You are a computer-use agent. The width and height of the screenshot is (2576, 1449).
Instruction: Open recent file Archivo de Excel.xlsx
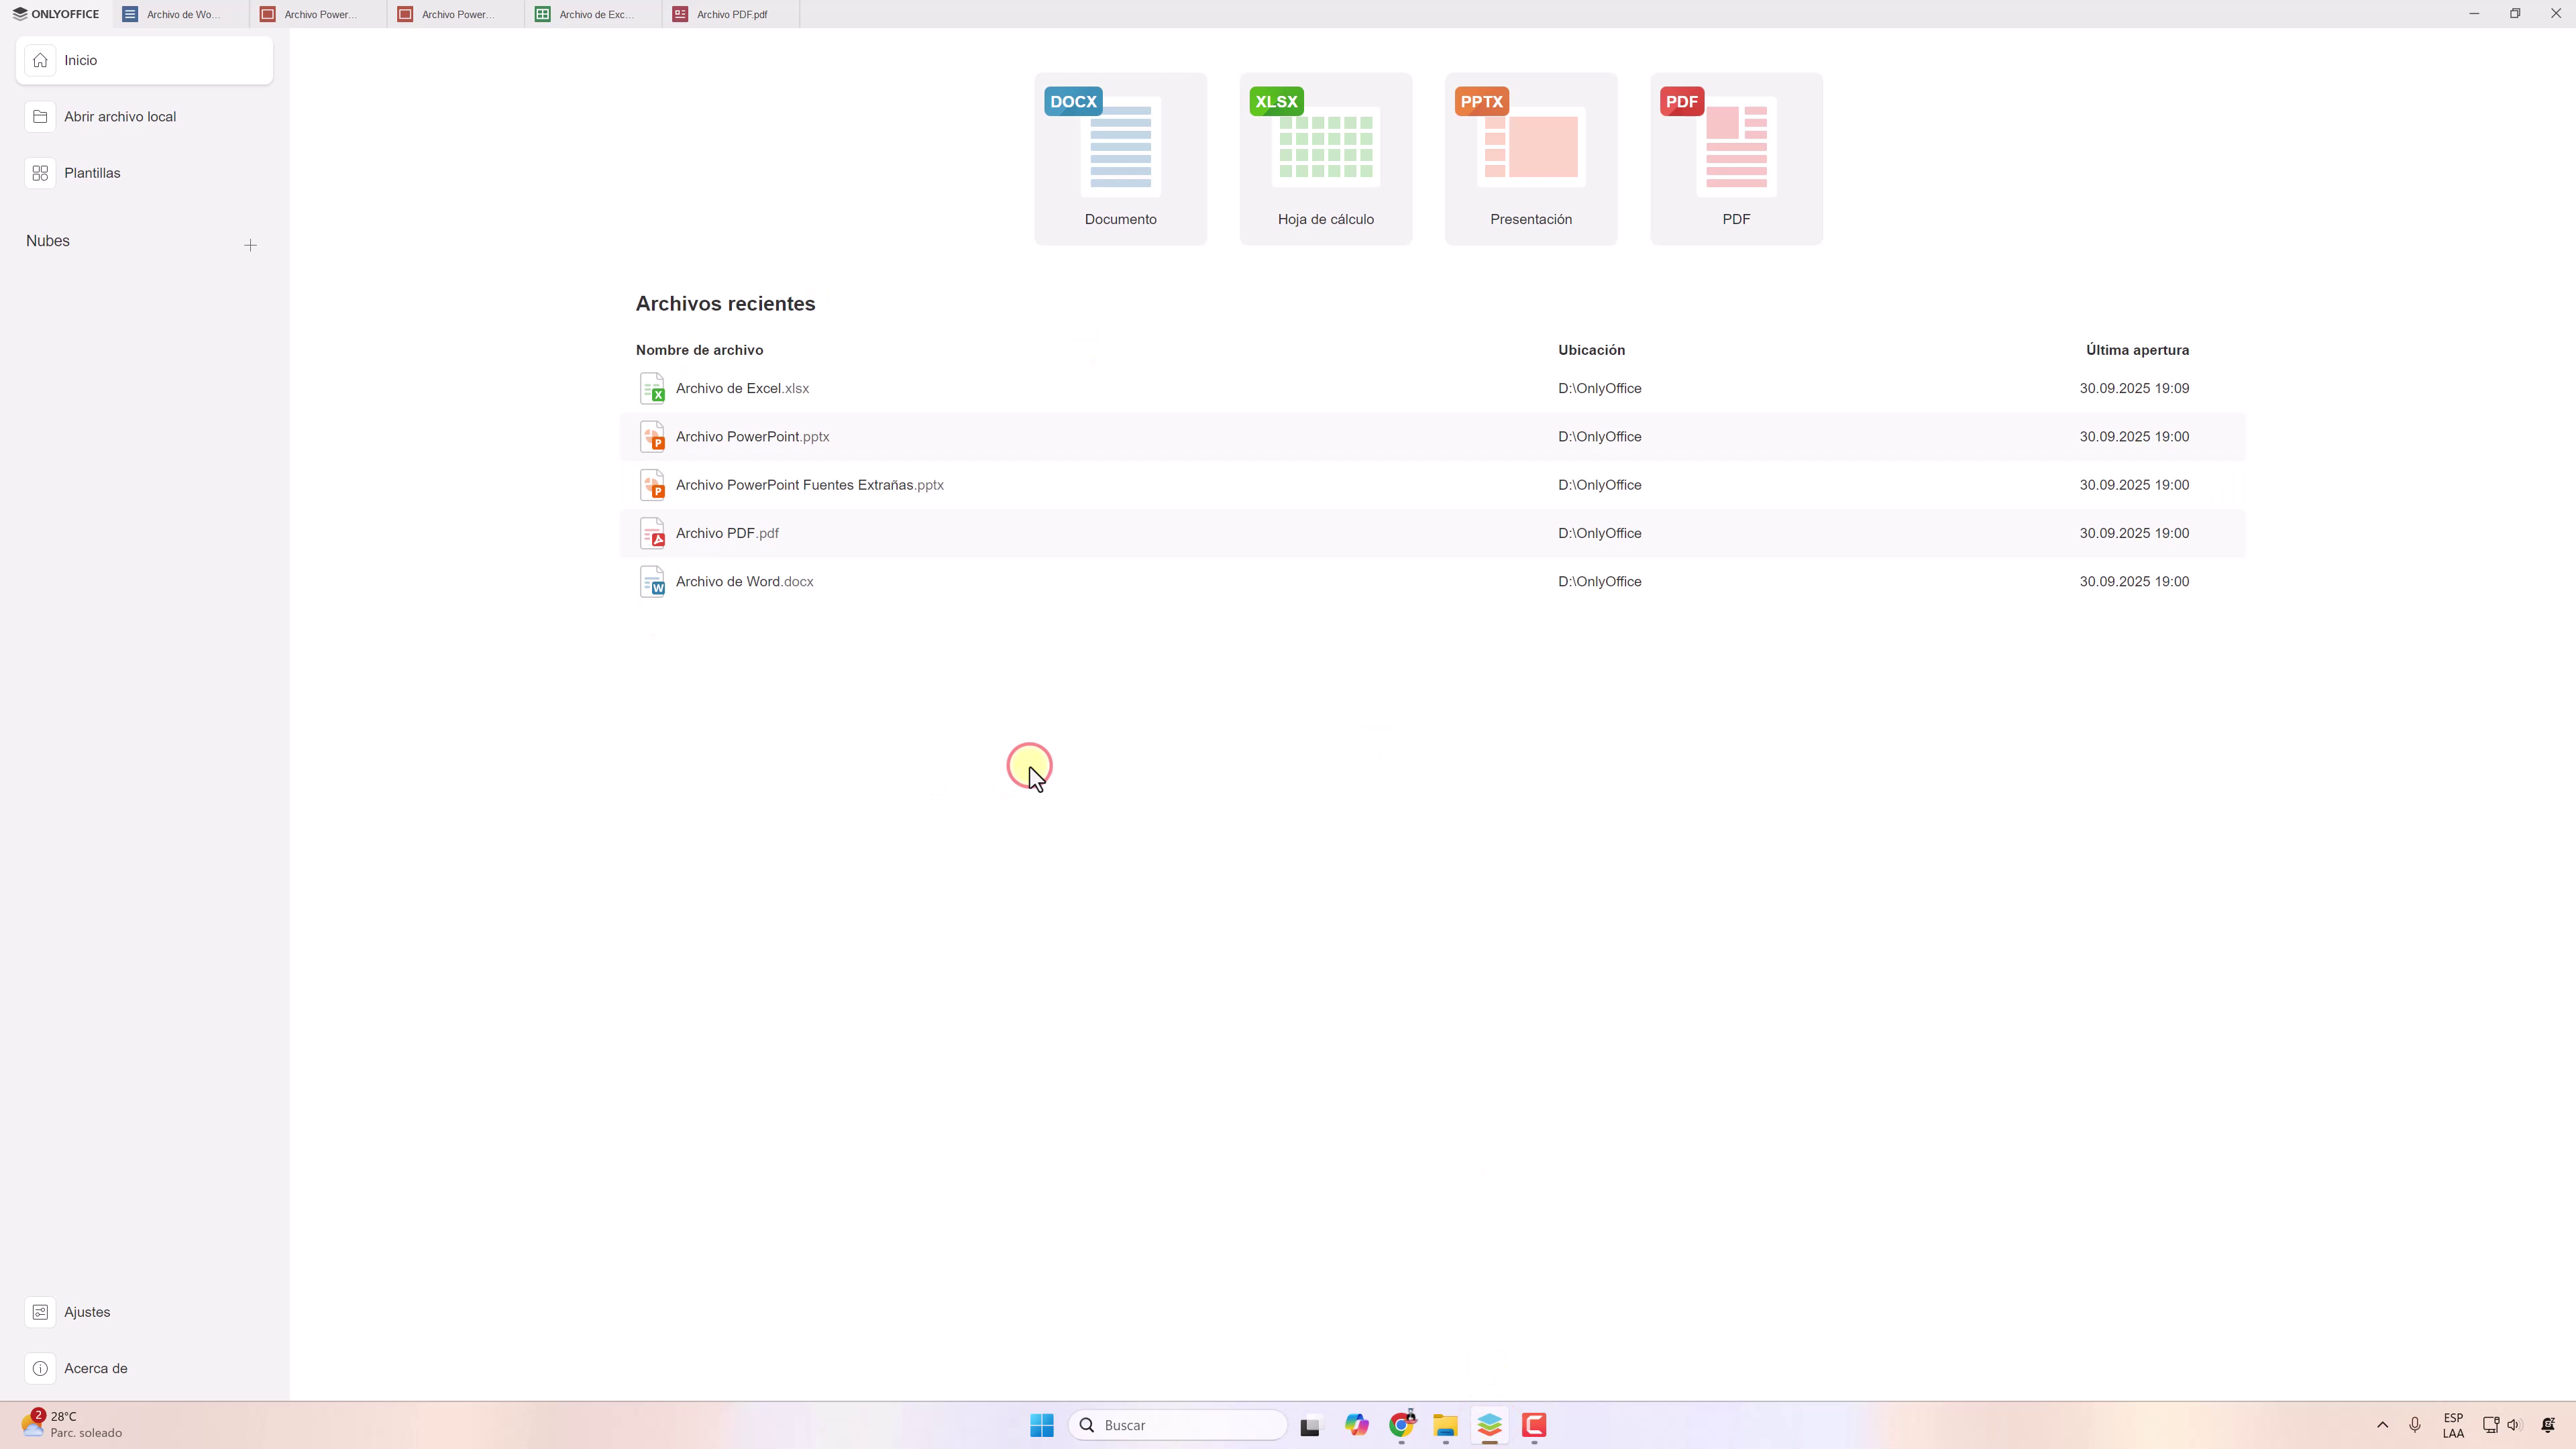click(x=742, y=388)
